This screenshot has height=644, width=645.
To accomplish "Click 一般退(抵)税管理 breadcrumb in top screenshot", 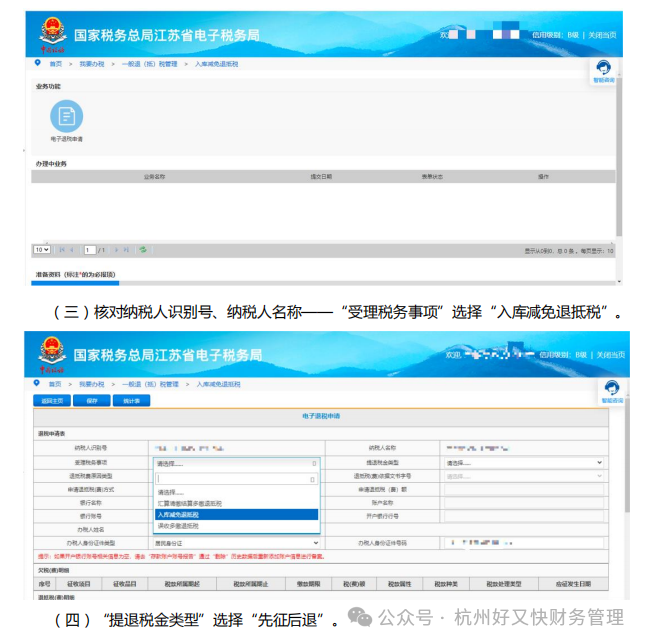I will coord(149,64).
